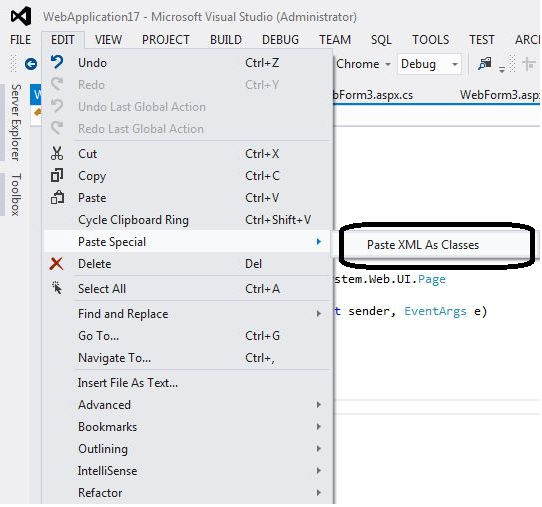Open the VIEW menu
Image resolution: width=542 pixels, height=507 pixels.
coord(109,40)
